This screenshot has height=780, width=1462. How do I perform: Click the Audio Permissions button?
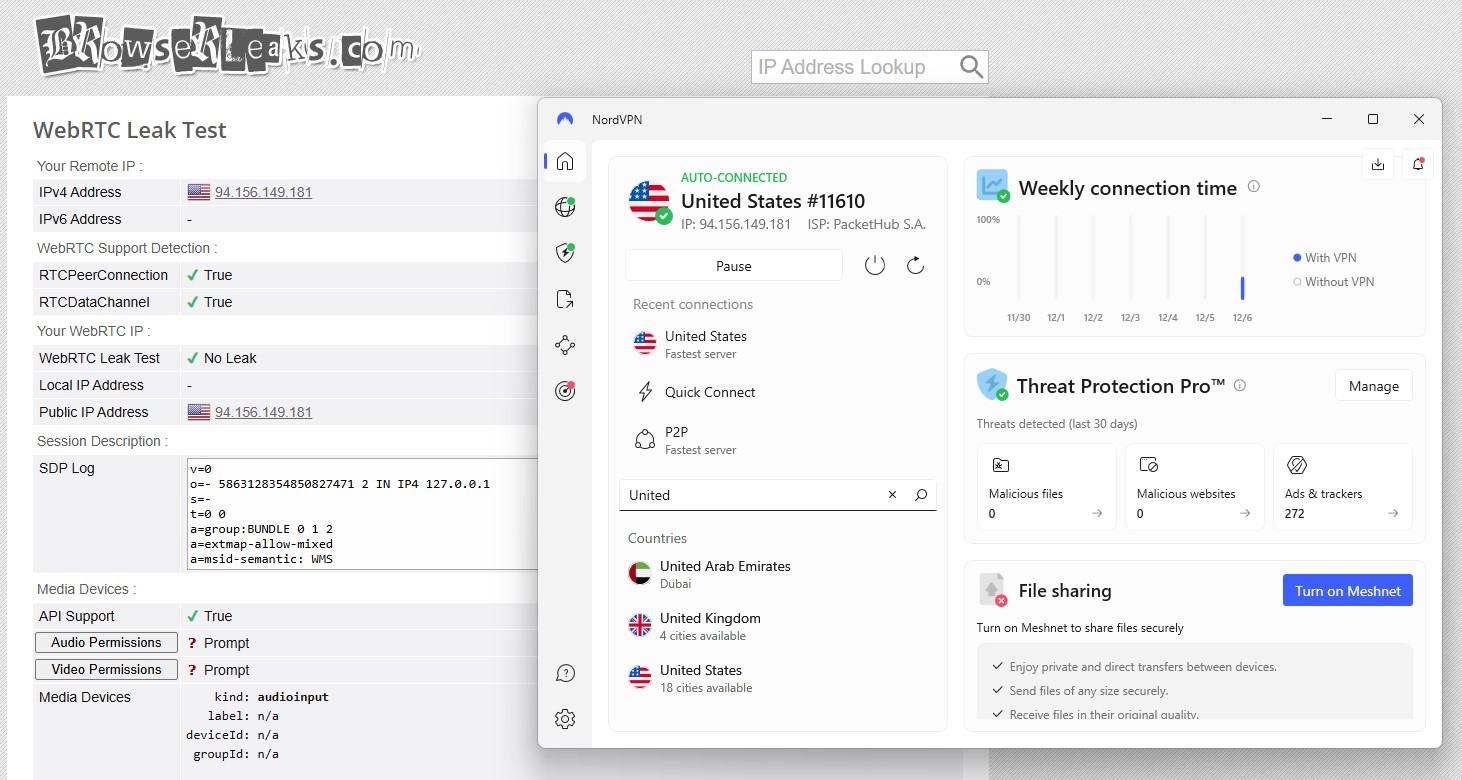point(106,643)
